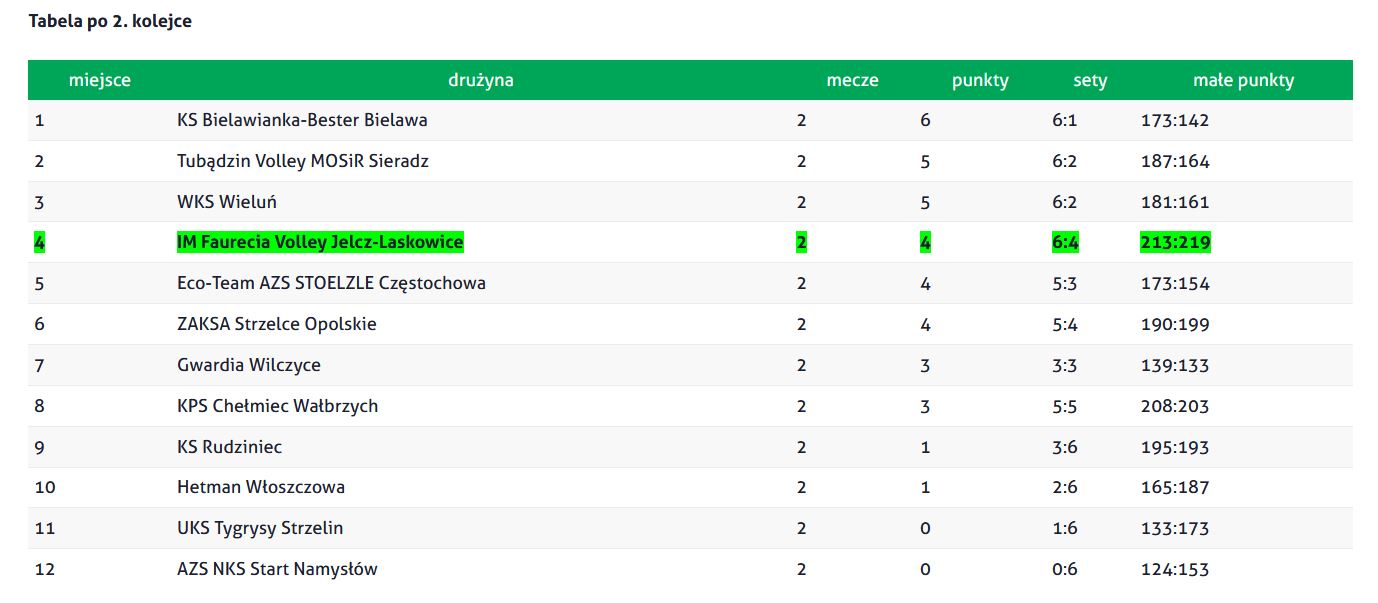Select Tubądzin Volley MOSiR Sieradz row
Image resolution: width=1378 pixels, height=603 pixels.
690,161
